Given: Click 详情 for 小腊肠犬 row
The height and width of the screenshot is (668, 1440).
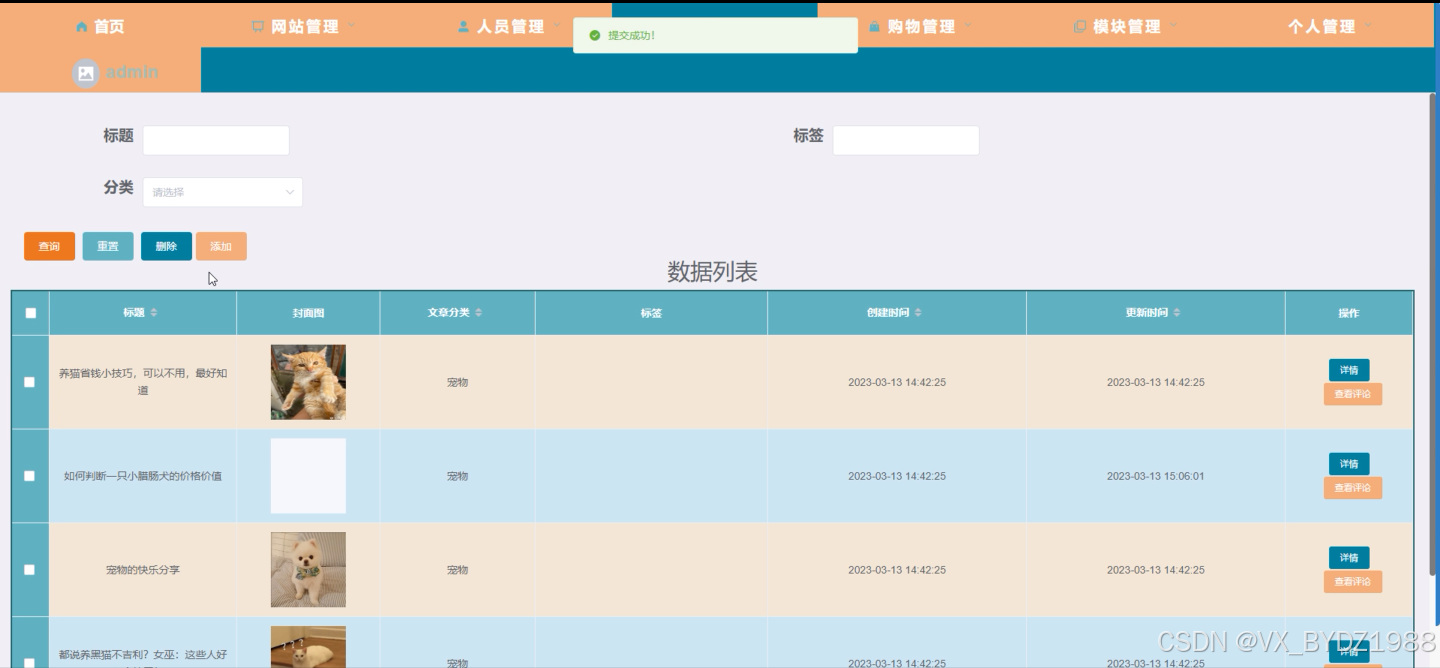Looking at the screenshot, I should [1349, 464].
